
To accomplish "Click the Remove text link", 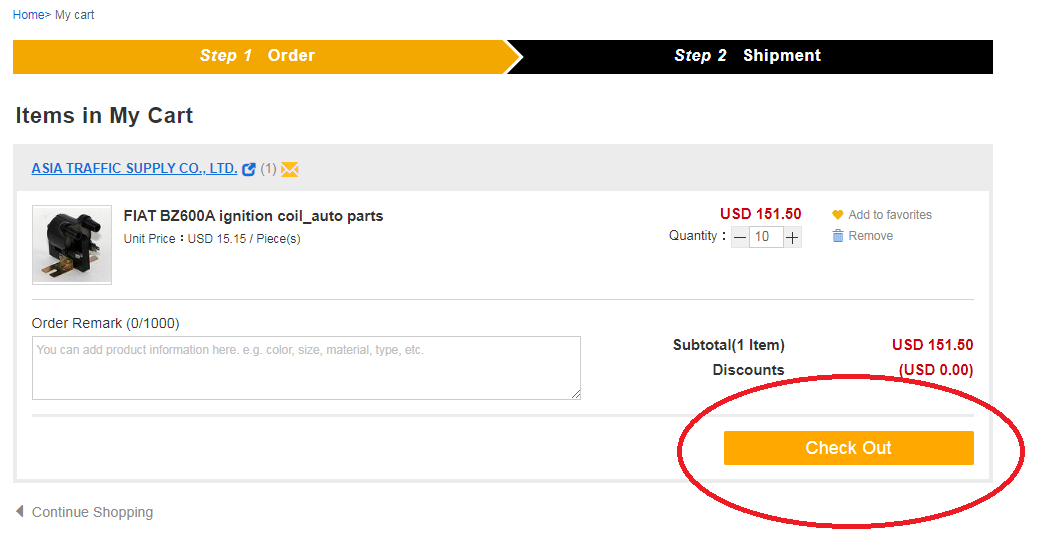I will [870, 236].
